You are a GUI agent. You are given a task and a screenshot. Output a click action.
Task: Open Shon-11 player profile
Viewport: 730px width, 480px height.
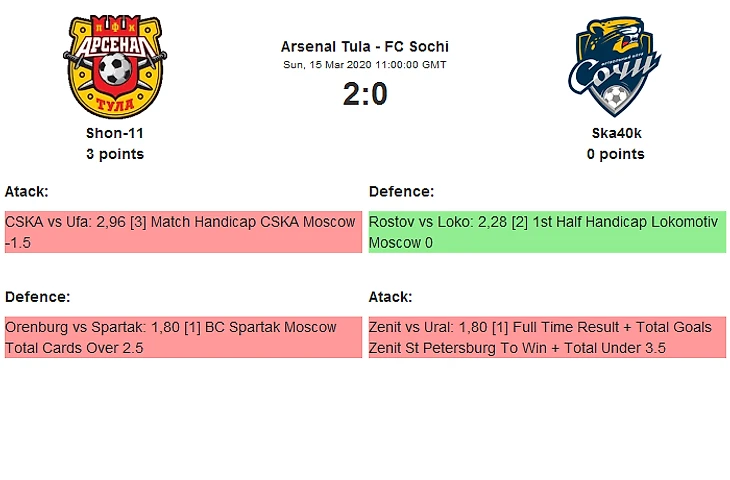(115, 132)
